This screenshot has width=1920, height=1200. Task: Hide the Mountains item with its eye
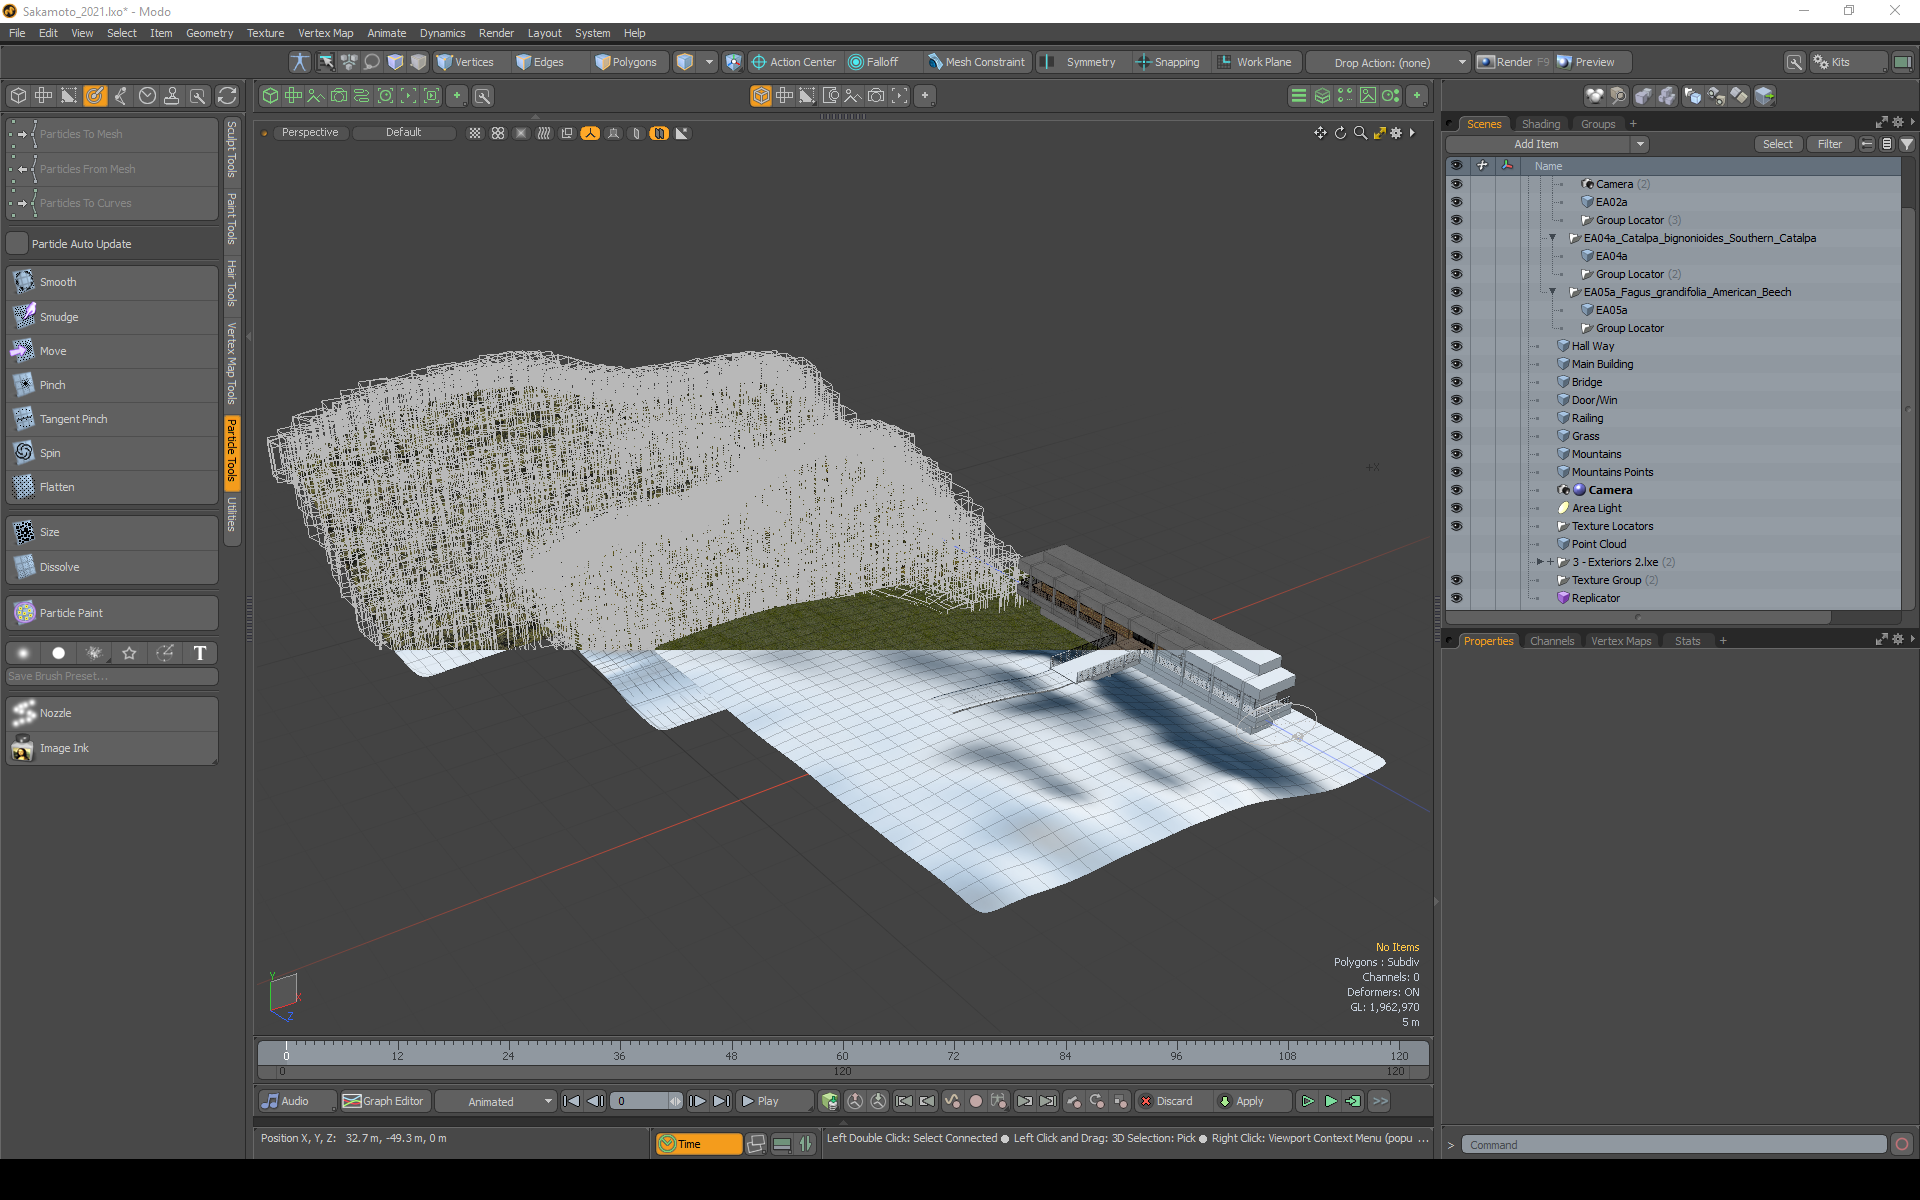1456,454
